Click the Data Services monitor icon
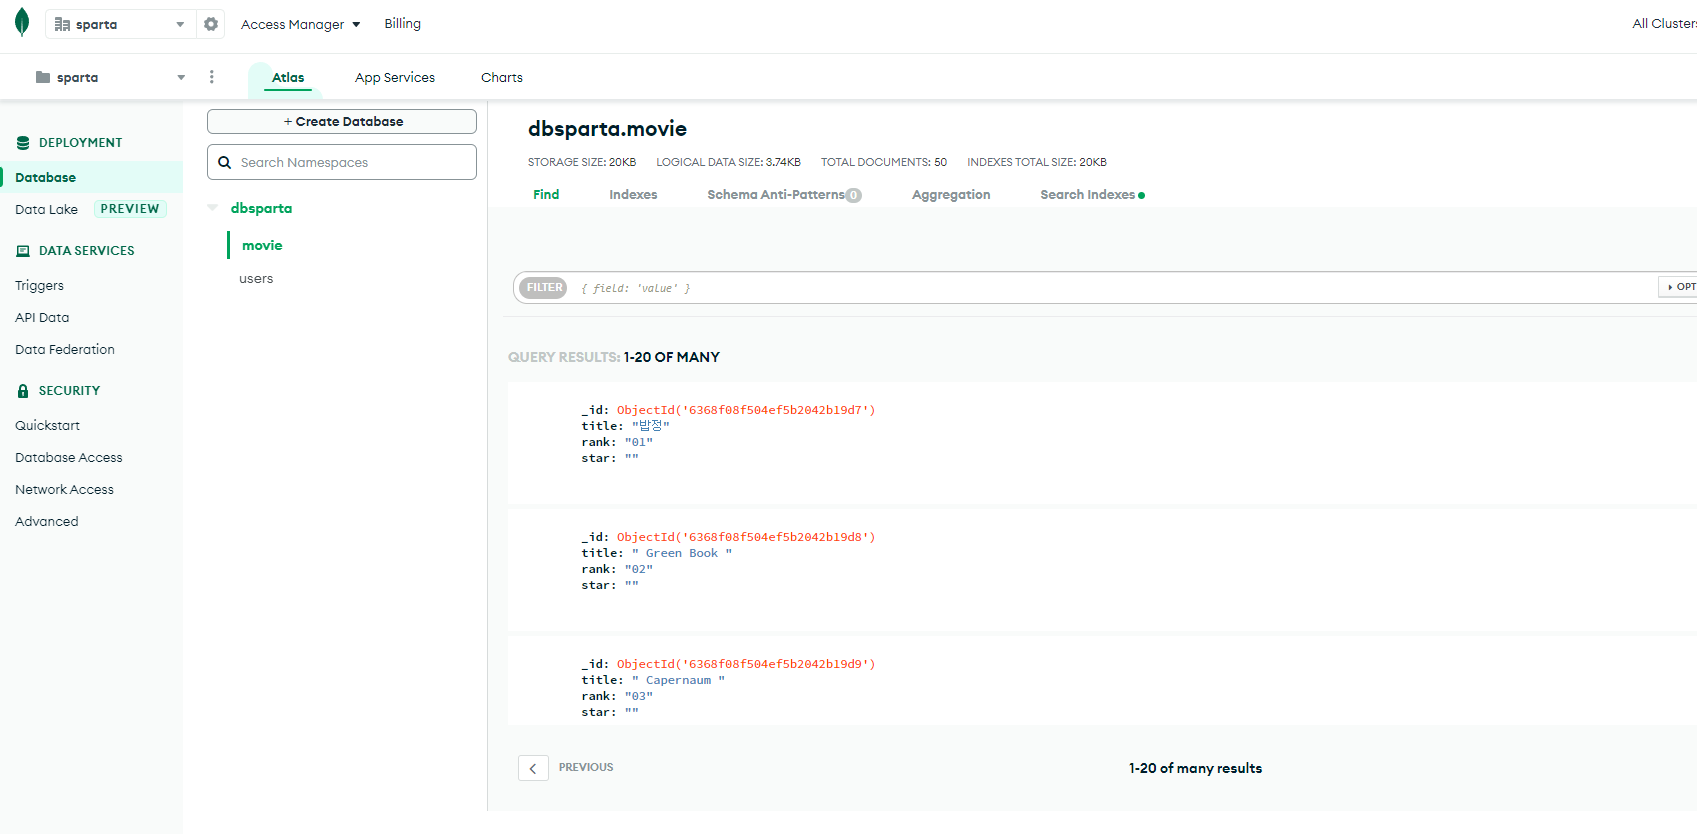This screenshot has height=834, width=1697. pyautogui.click(x=23, y=251)
